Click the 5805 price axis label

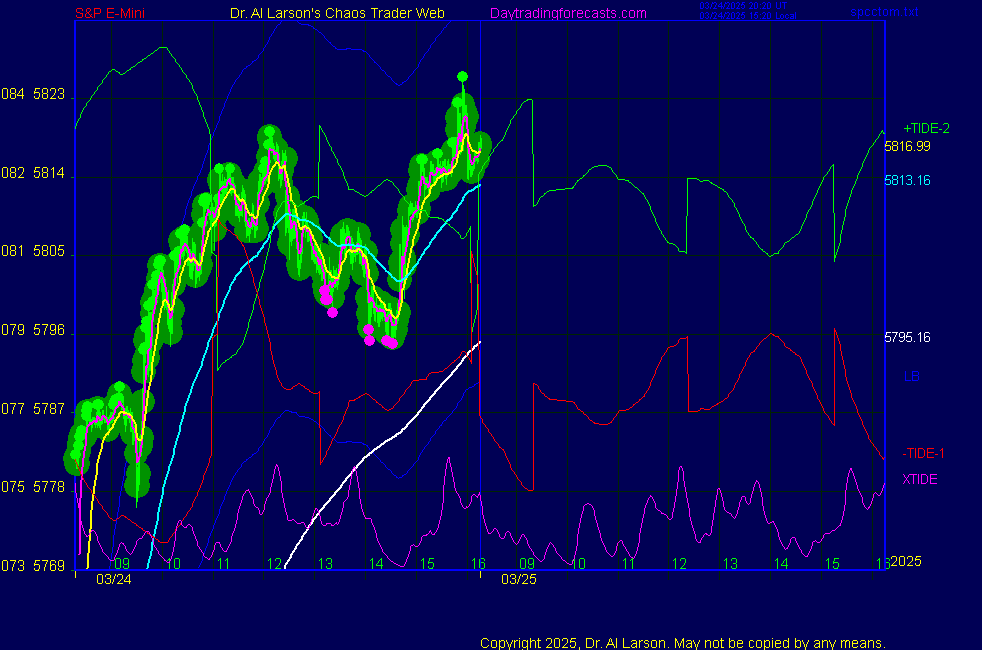48,252
